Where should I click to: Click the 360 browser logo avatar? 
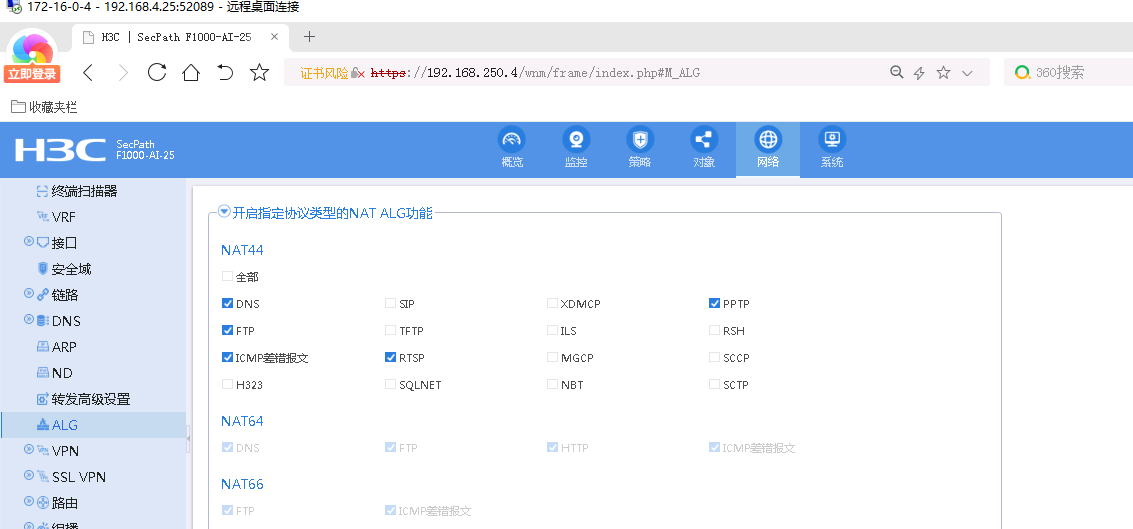[x=32, y=49]
